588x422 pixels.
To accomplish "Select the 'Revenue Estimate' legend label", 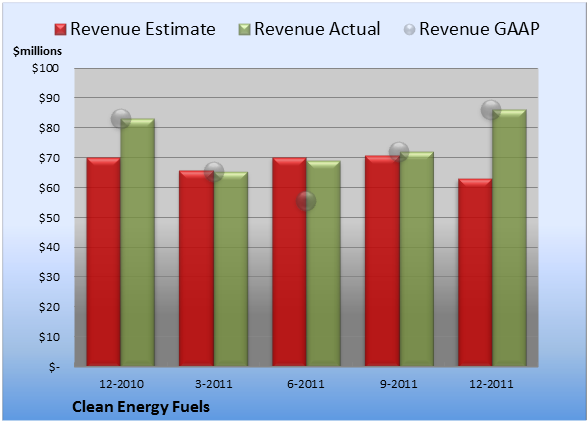I will 143,29.
